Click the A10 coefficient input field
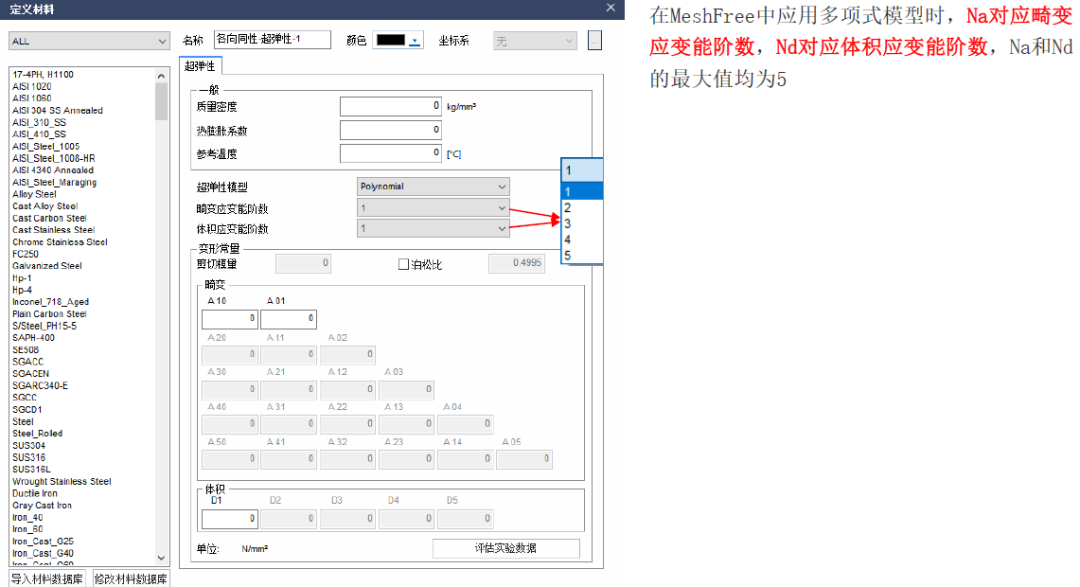 (x=230, y=319)
